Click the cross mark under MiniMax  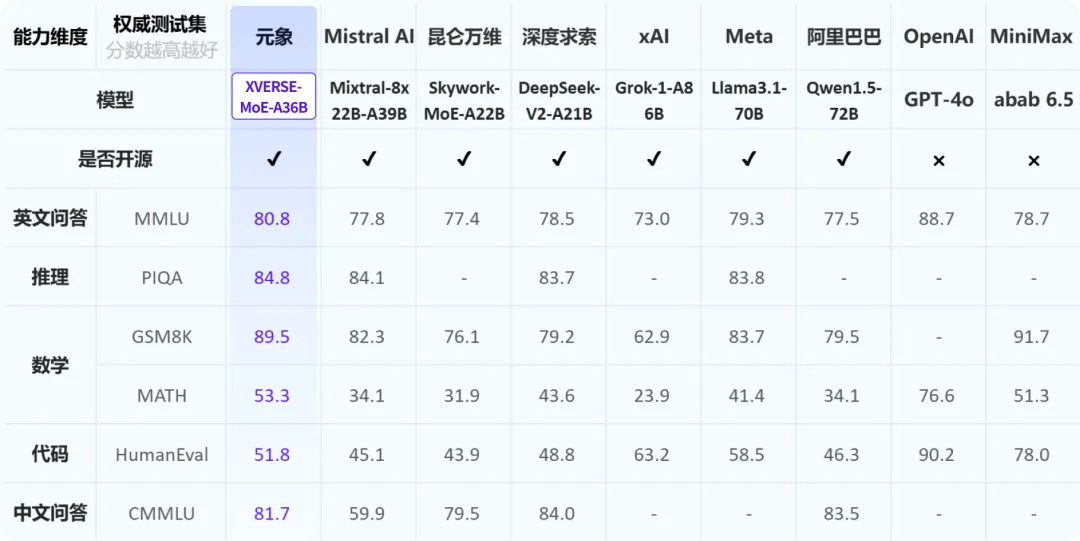tap(1033, 161)
